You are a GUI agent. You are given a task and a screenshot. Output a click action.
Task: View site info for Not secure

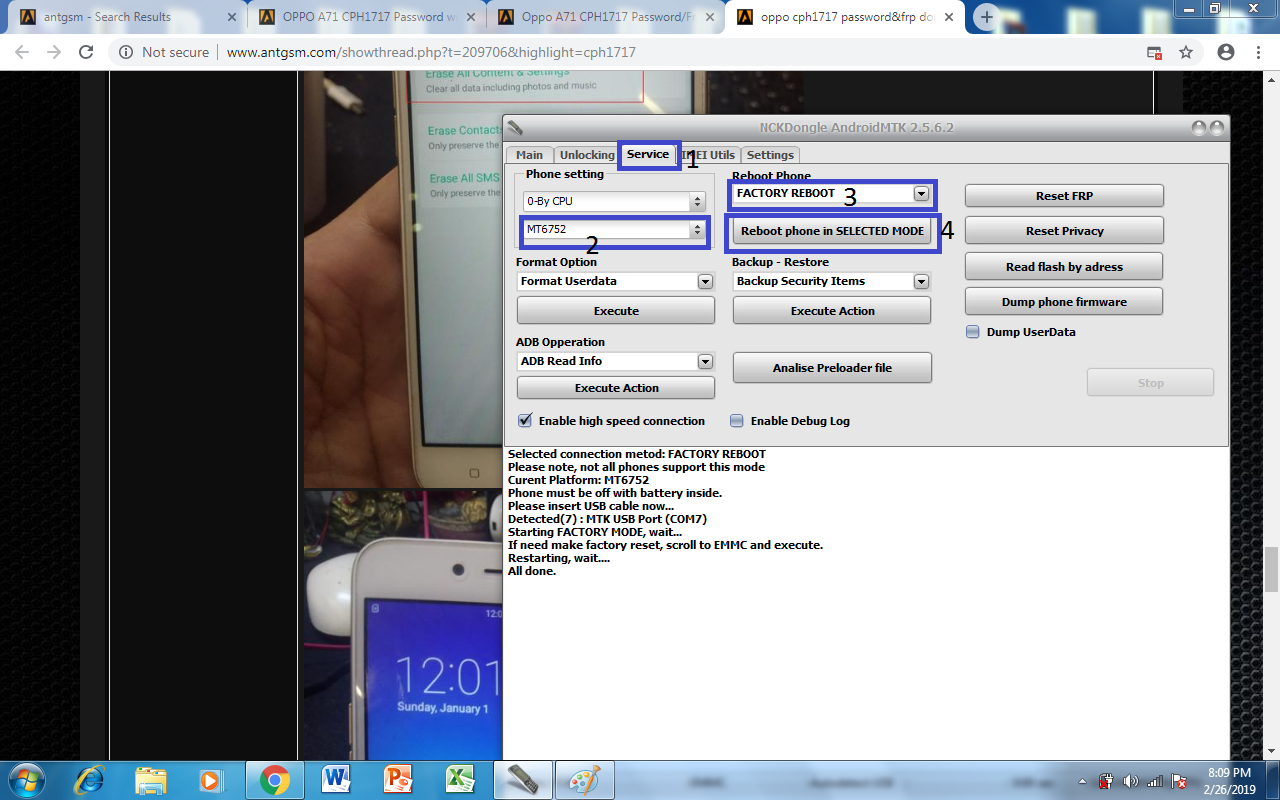point(164,52)
